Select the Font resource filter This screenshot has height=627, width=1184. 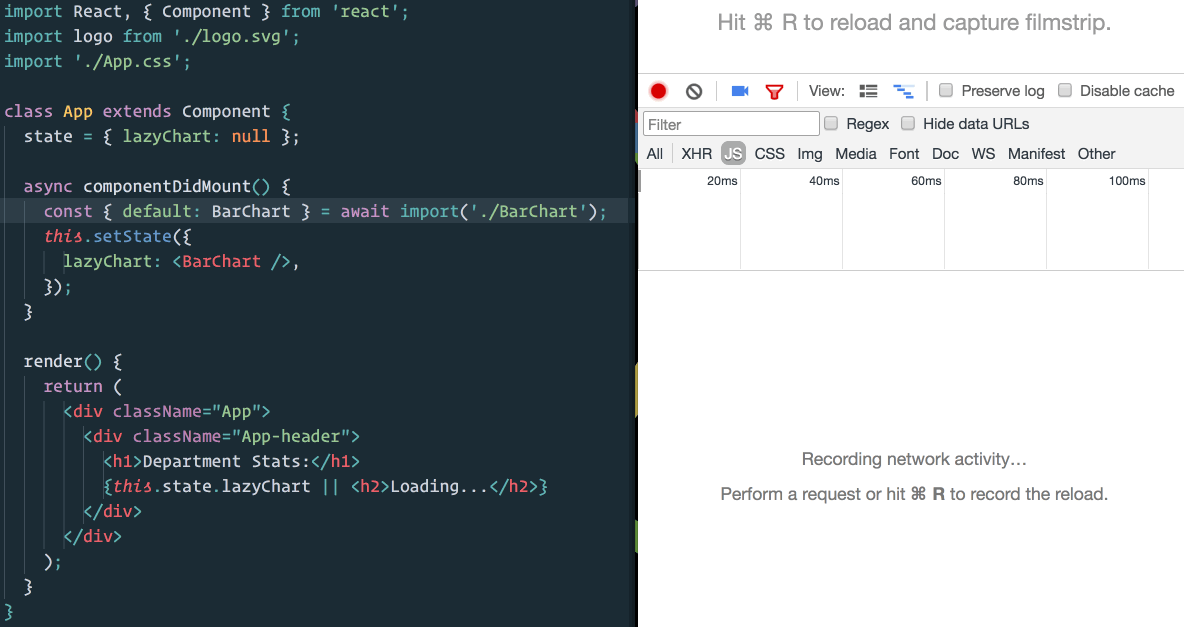[903, 153]
